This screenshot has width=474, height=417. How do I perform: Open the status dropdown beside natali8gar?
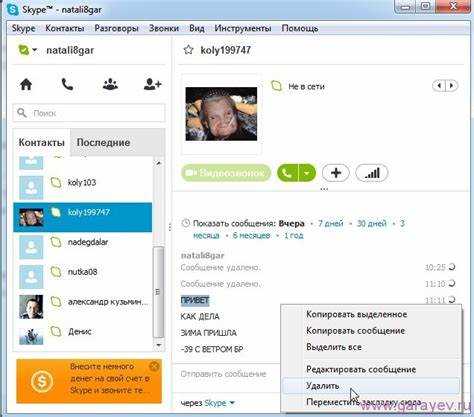35,51
